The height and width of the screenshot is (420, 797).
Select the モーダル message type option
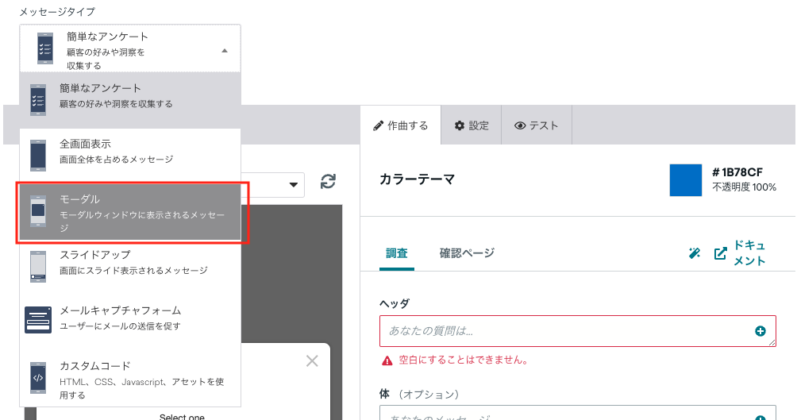tap(130, 212)
